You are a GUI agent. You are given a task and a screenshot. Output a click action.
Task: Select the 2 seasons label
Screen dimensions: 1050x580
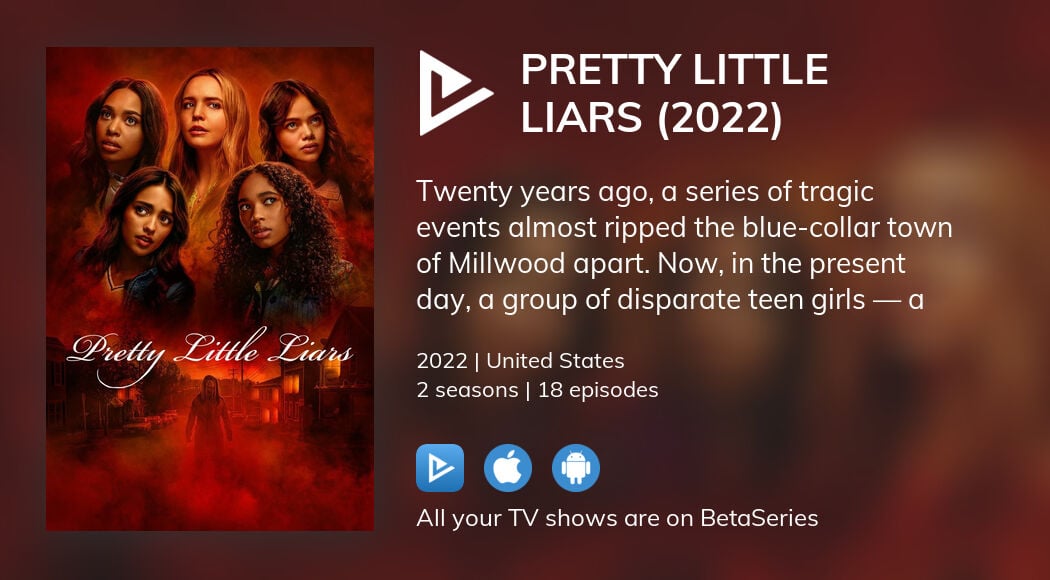tap(467, 390)
